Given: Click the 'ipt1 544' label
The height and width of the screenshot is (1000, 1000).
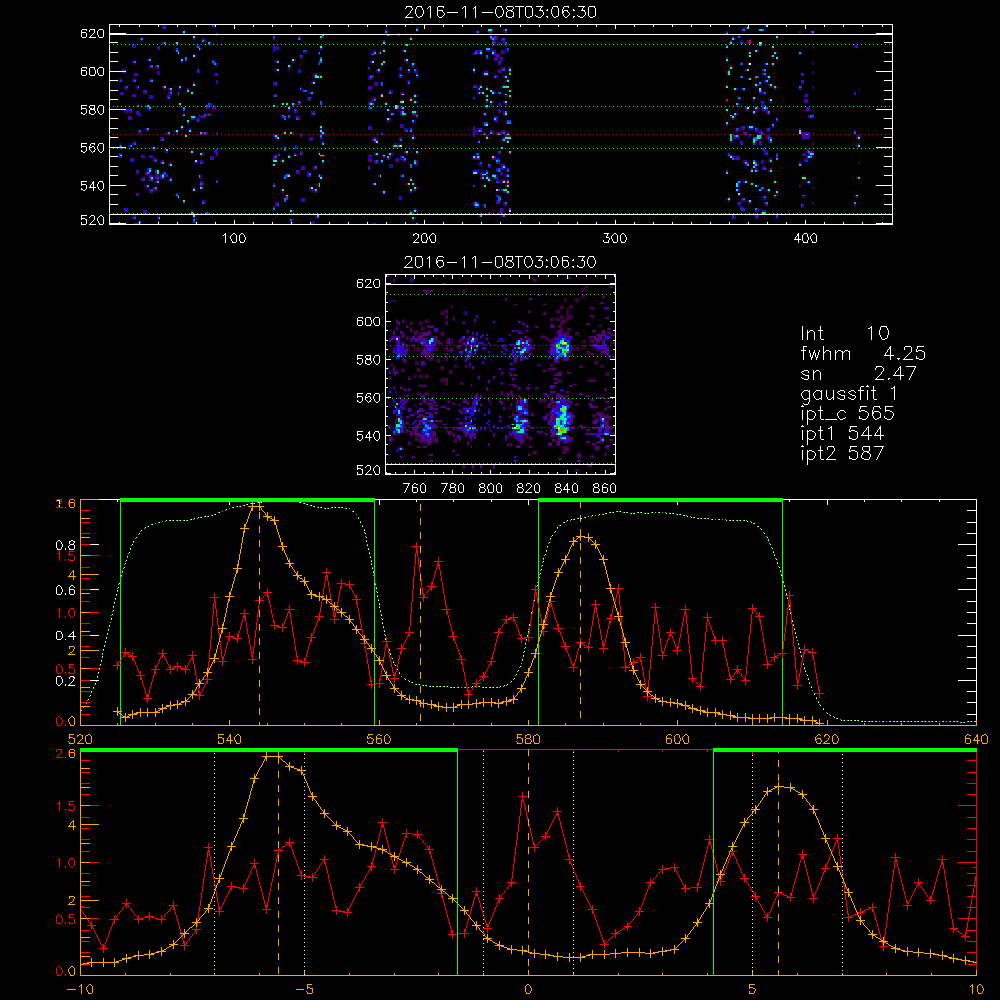Looking at the screenshot, I should [x=842, y=434].
